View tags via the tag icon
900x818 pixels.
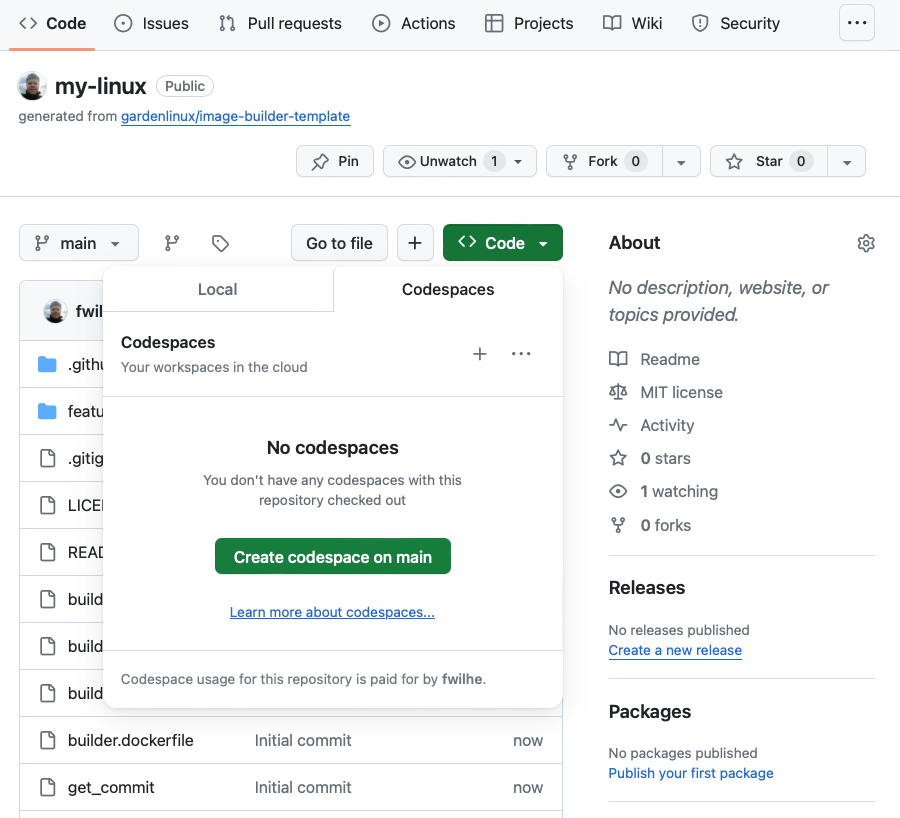[220, 243]
